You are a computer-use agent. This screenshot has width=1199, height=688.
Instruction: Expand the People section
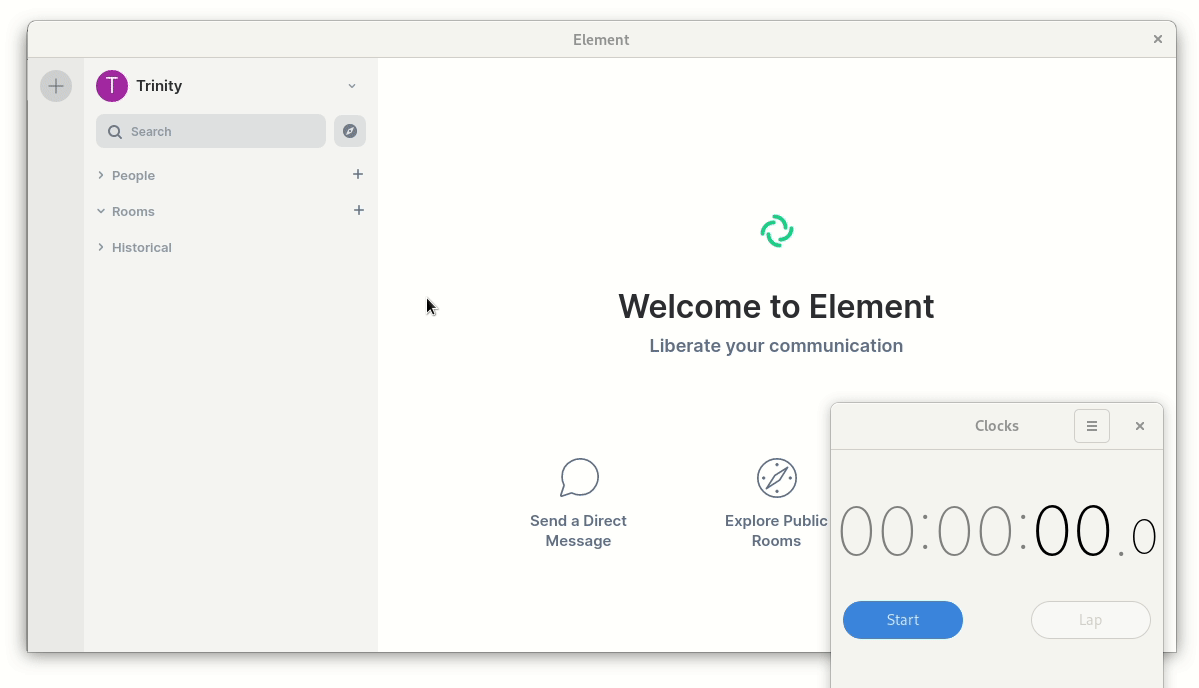(x=101, y=175)
